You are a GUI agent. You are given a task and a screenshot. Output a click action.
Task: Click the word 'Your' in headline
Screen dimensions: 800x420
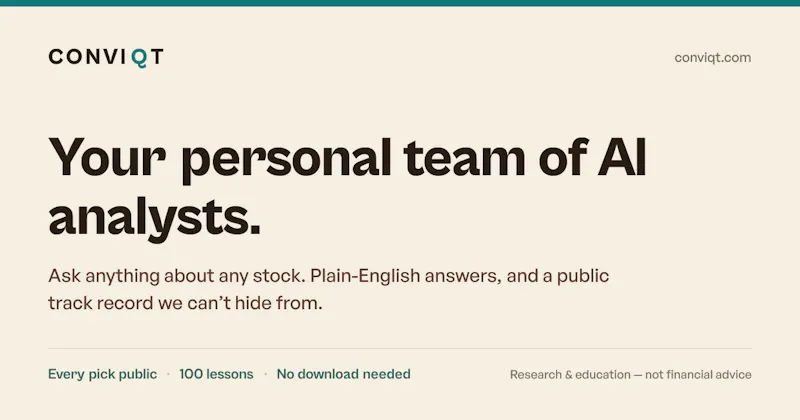107,157
